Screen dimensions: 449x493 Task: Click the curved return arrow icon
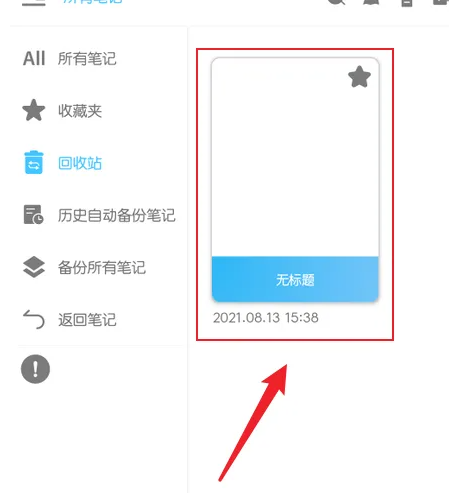(34, 319)
